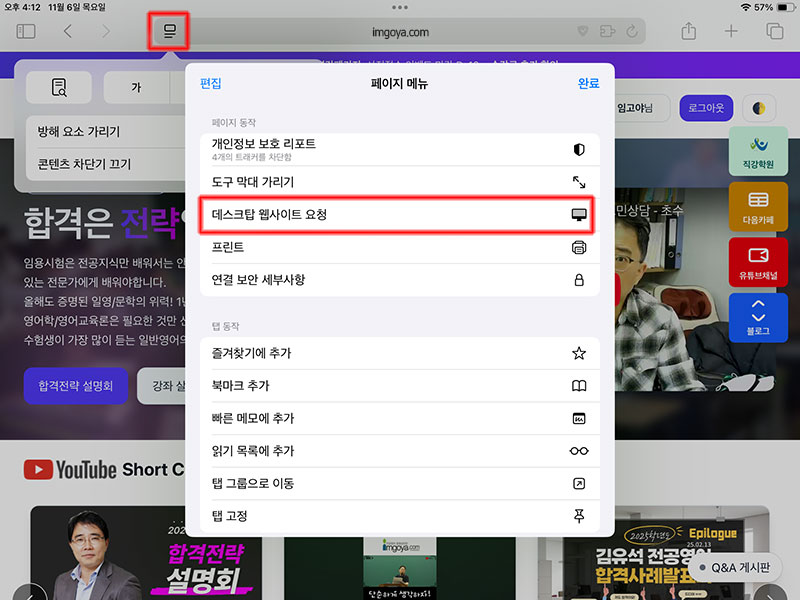The width and height of the screenshot is (800, 600).
Task: Click the 합격전략 설명회 button
Action: pyautogui.click(x=76, y=386)
